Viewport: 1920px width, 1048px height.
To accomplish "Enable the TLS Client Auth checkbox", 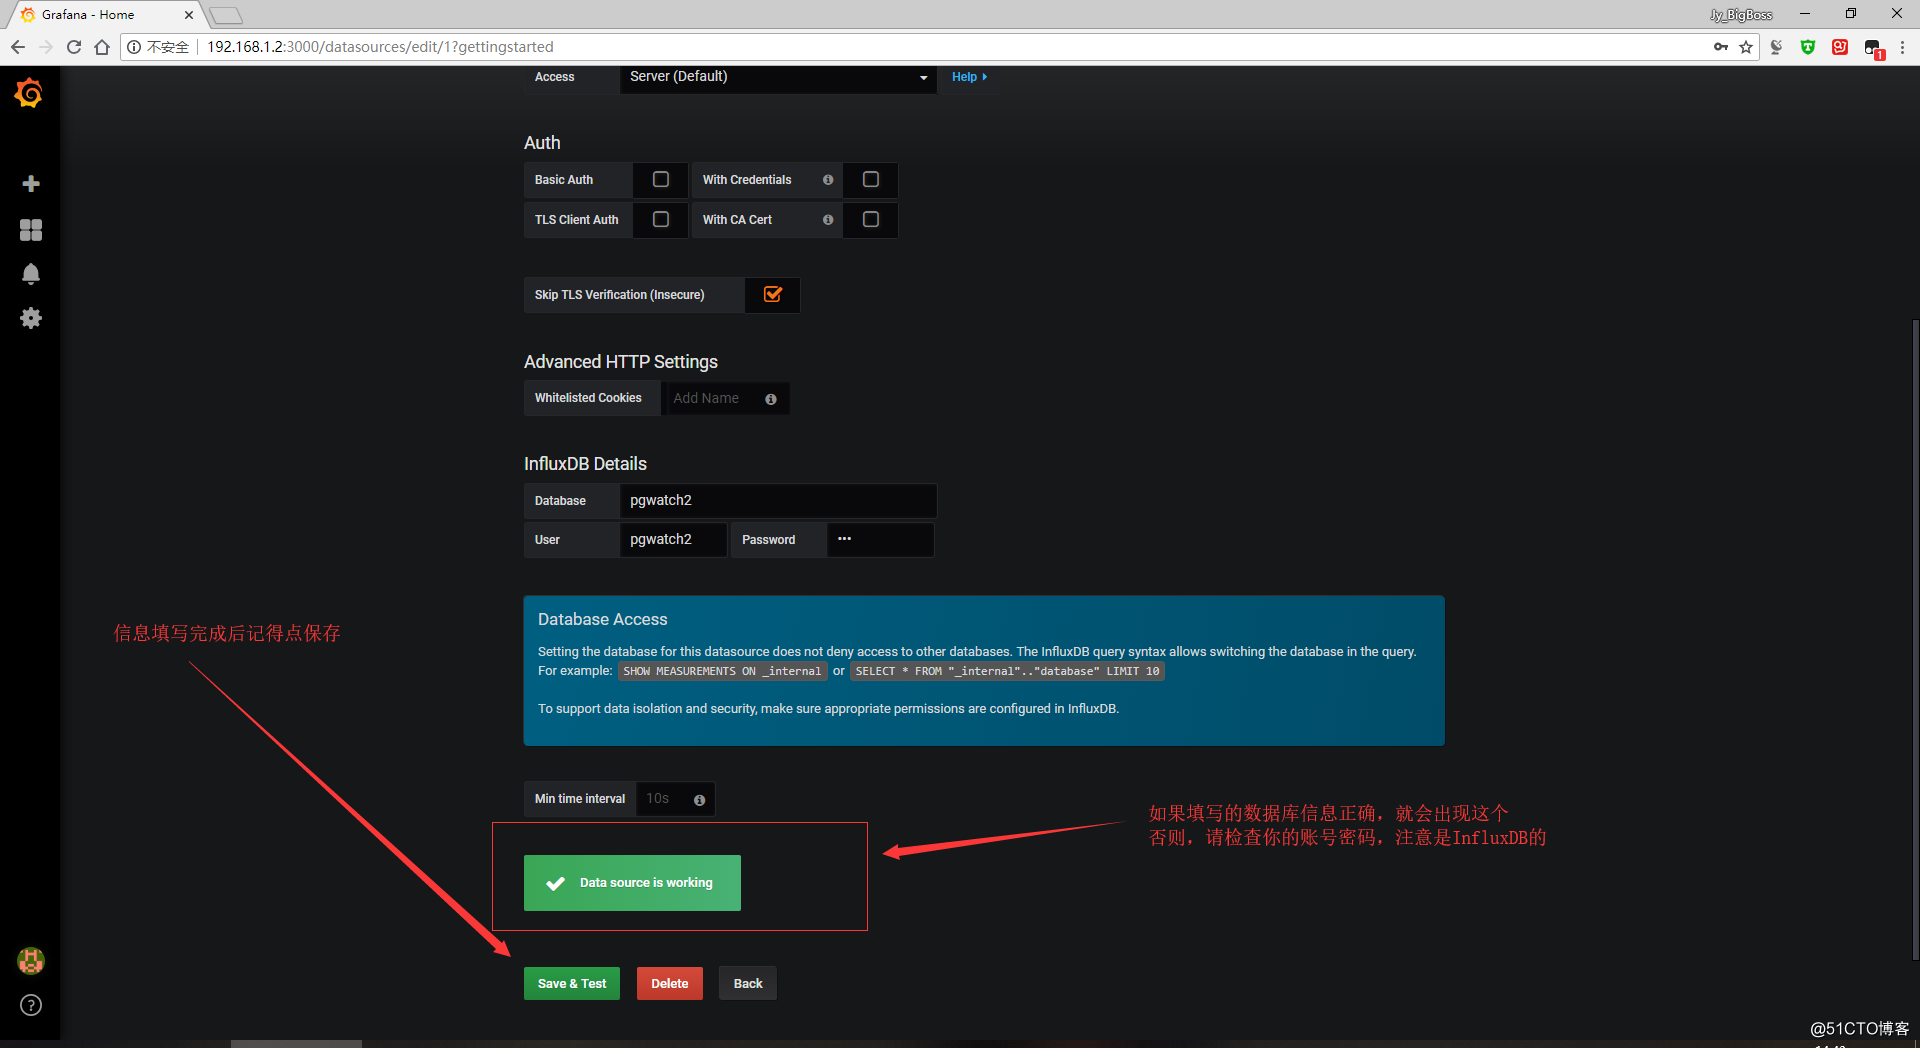I will tap(661, 220).
